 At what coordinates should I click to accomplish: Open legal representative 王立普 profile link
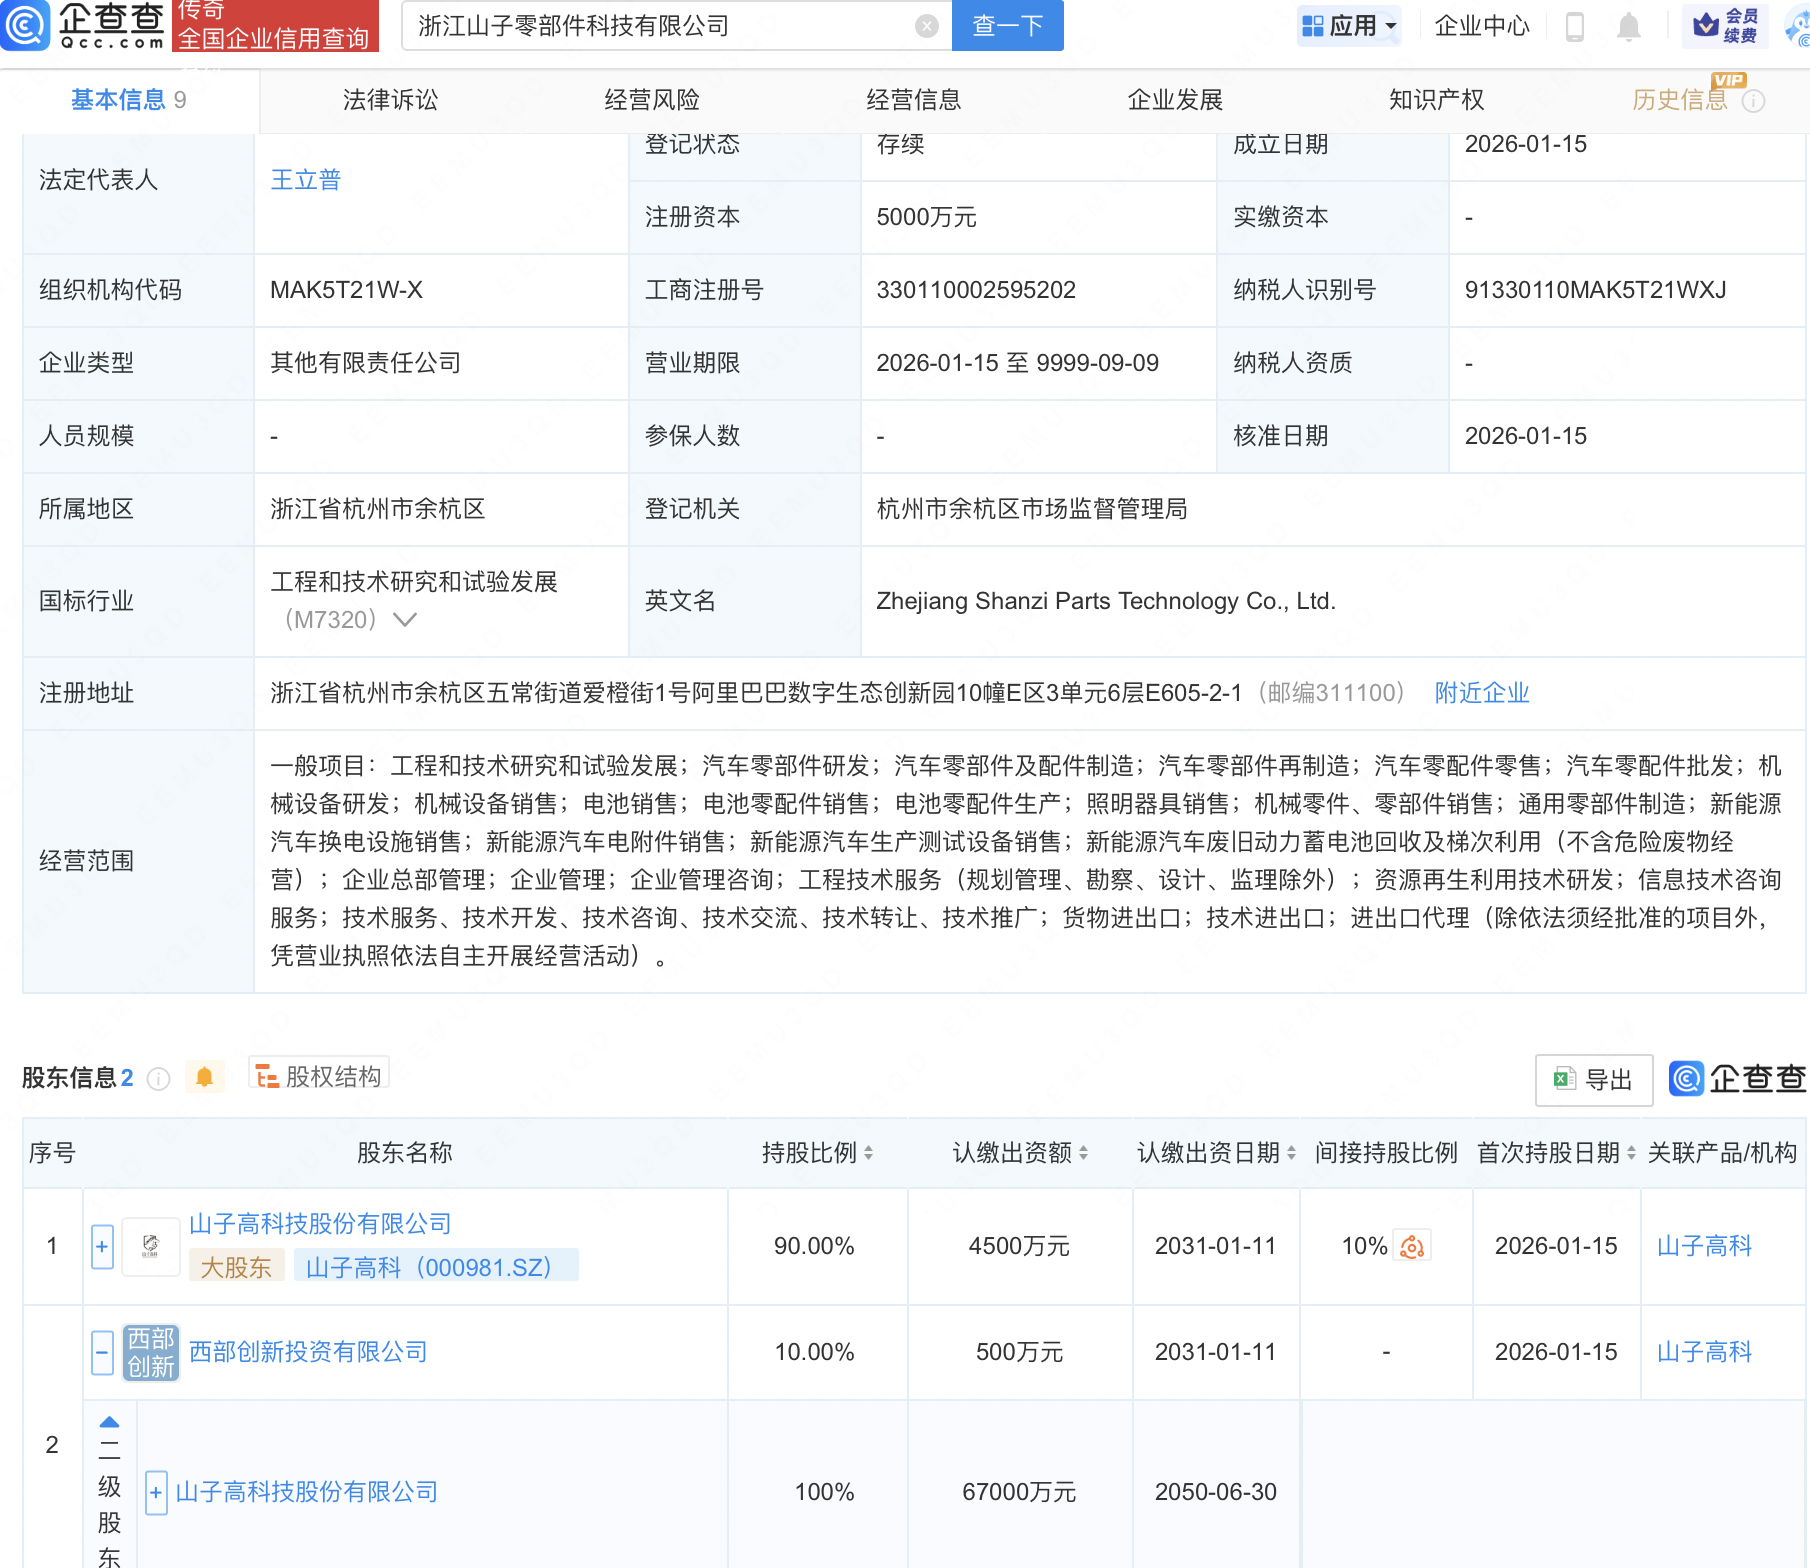point(305,179)
